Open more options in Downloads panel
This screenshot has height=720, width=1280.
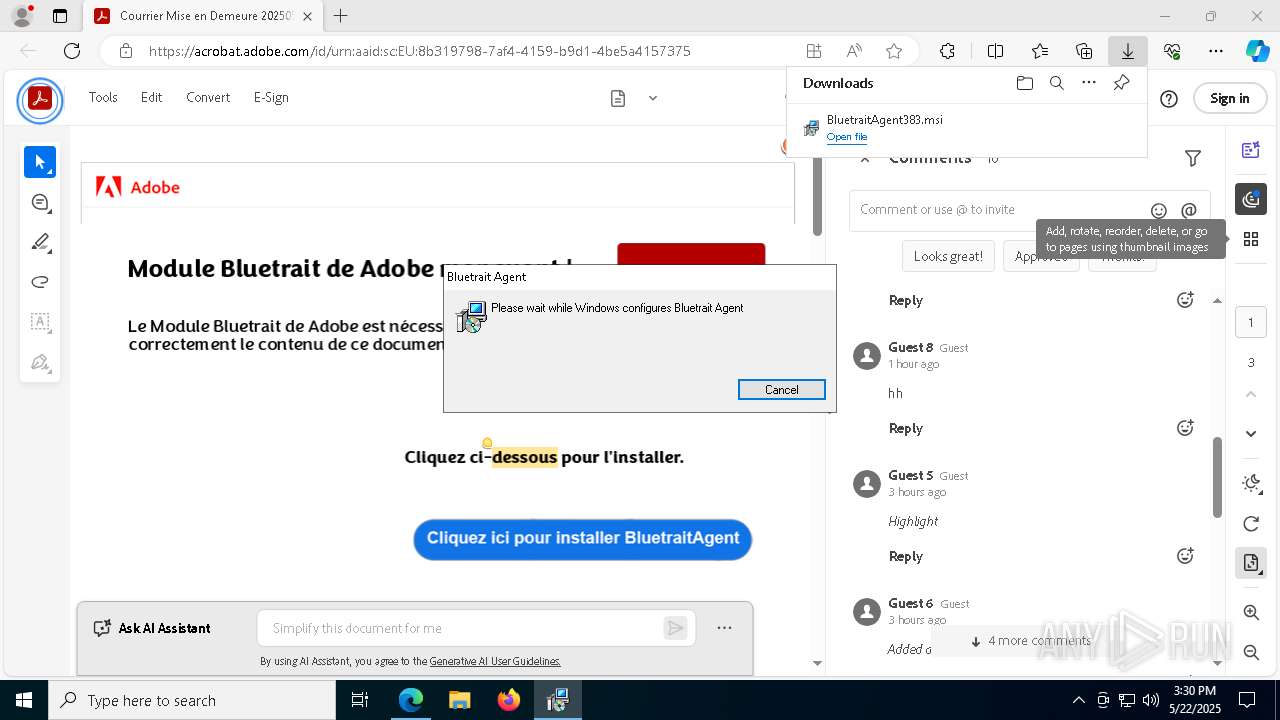pyautogui.click(x=1089, y=83)
